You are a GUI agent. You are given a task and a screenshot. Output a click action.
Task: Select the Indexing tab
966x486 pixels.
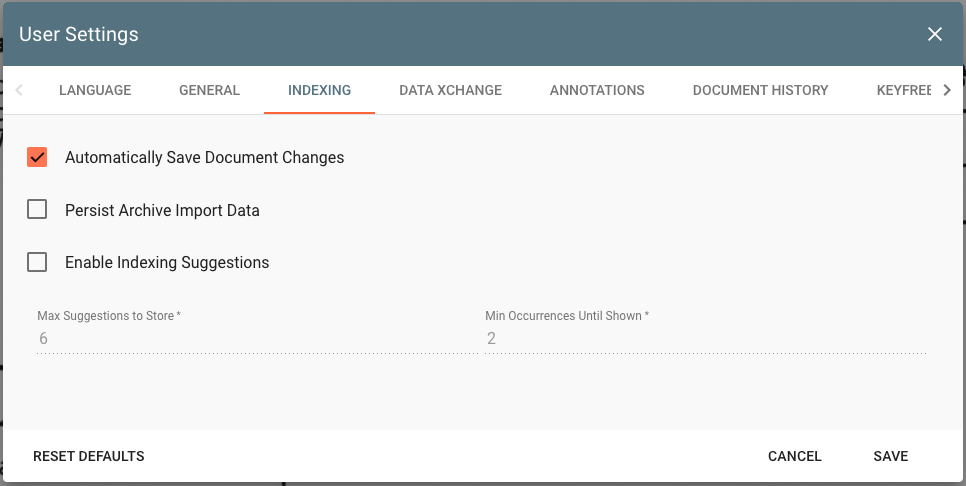[x=319, y=90]
